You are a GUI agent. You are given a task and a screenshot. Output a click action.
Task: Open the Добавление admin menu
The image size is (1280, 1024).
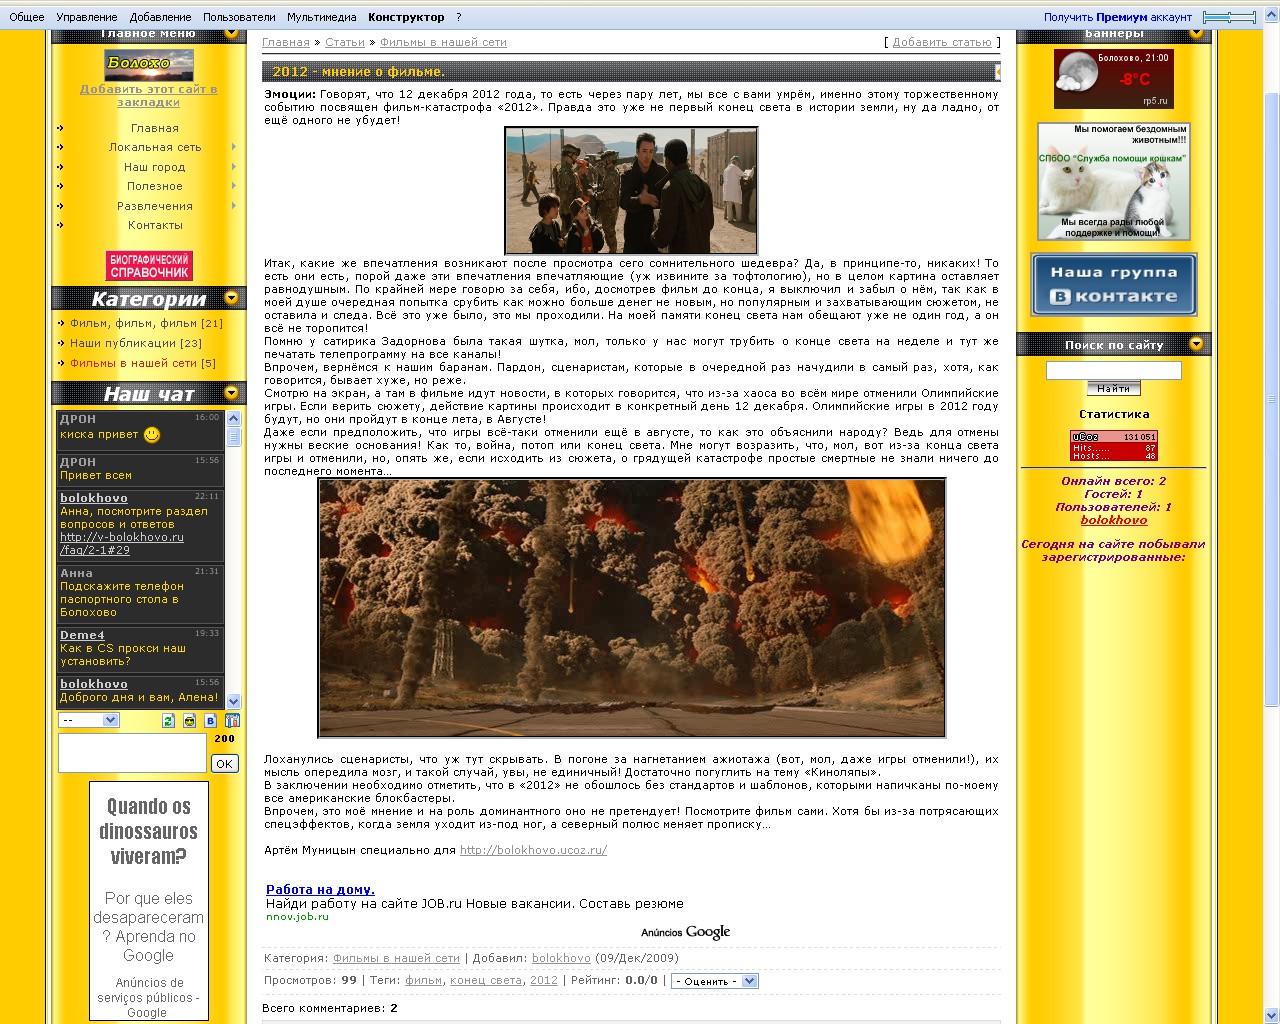tap(160, 17)
